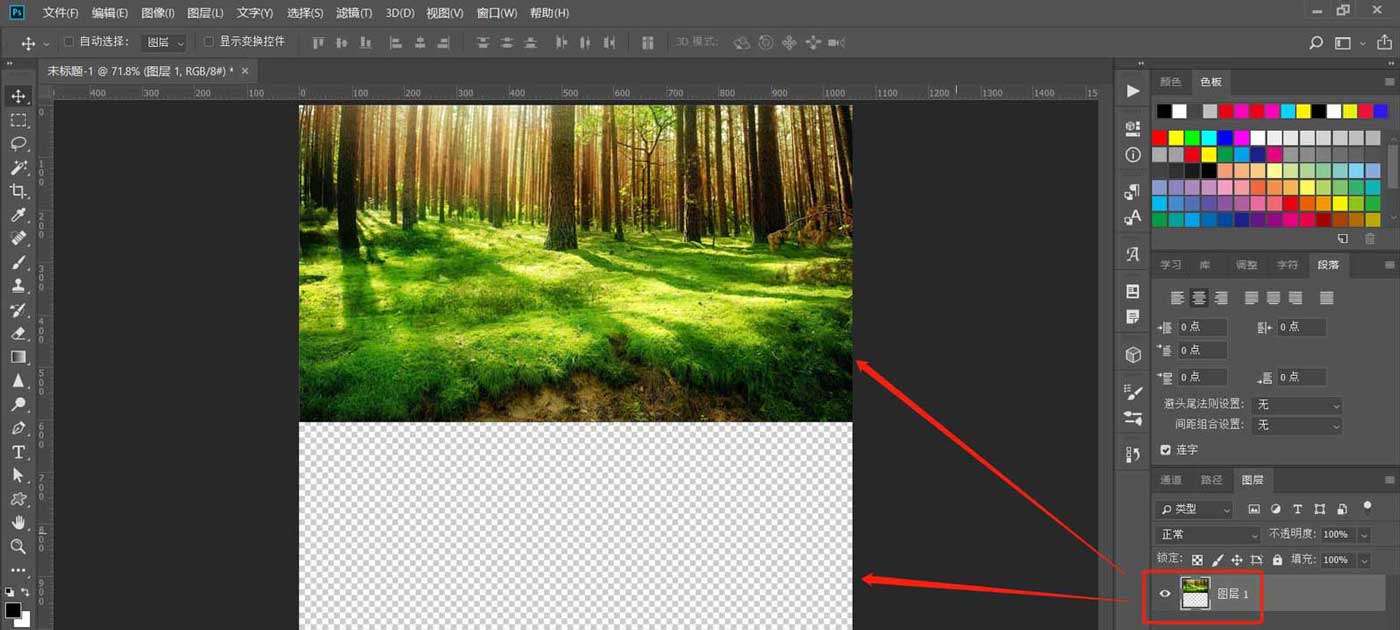This screenshot has width=1400, height=630.
Task: Open 窗口(W) menu
Action: [x=497, y=13]
